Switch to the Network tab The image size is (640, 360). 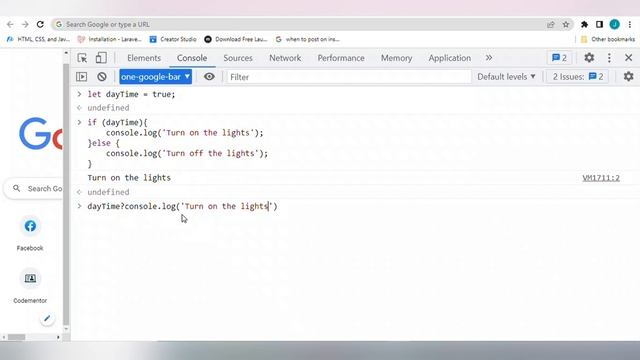click(x=285, y=58)
